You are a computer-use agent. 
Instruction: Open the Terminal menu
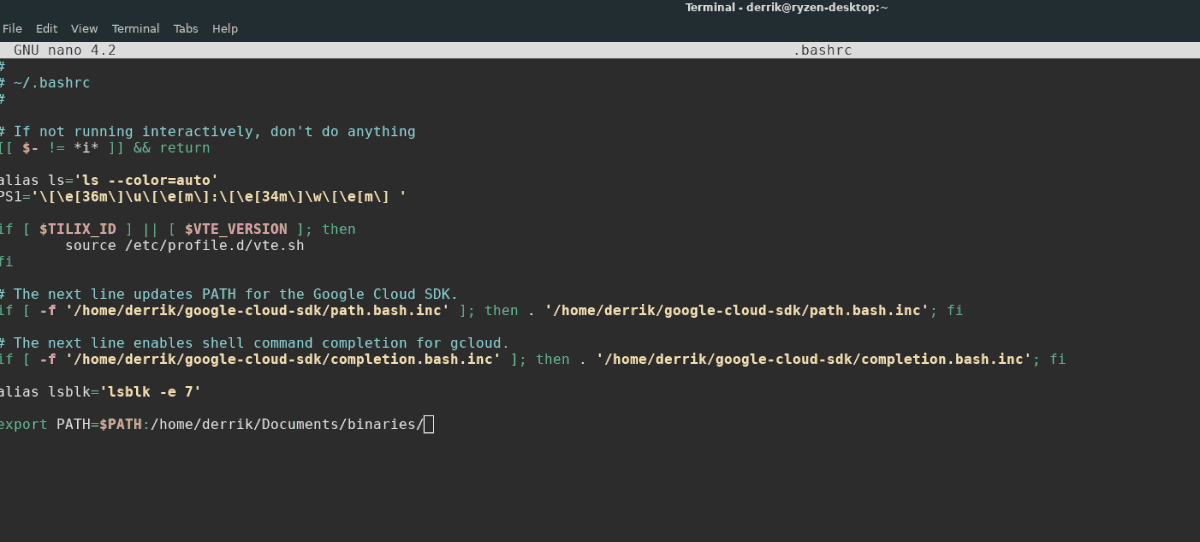(135, 29)
